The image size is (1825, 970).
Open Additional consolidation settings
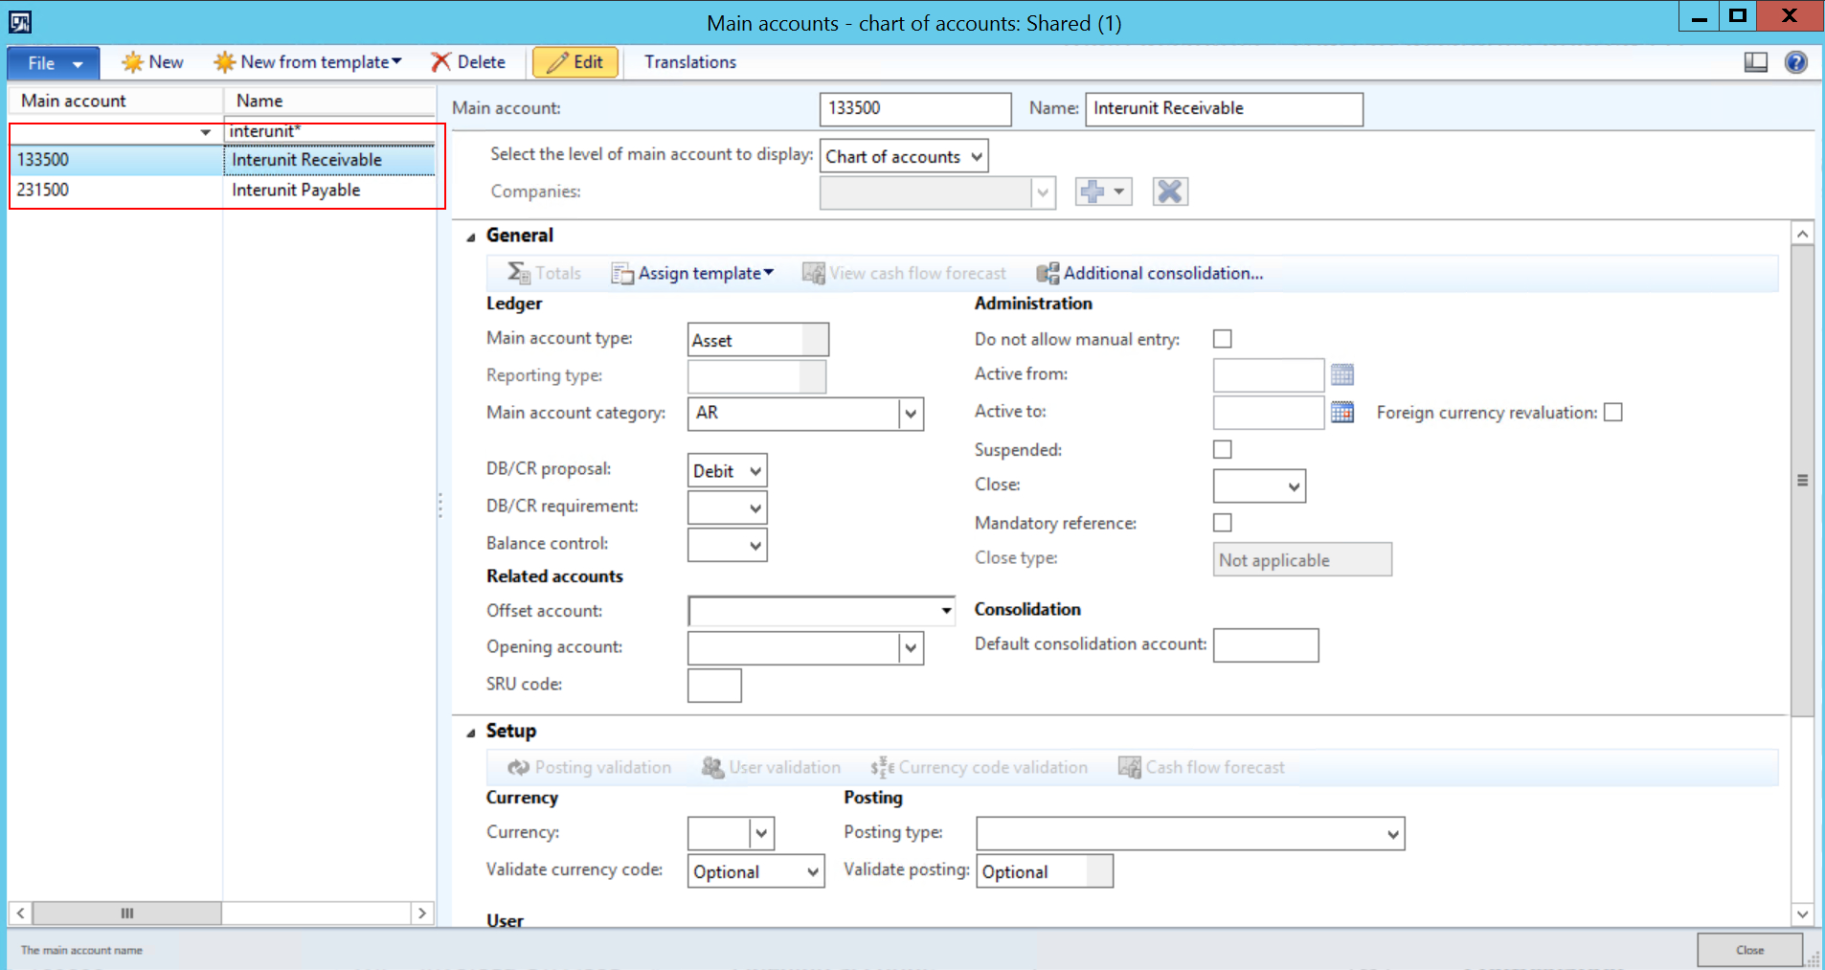coord(1149,272)
